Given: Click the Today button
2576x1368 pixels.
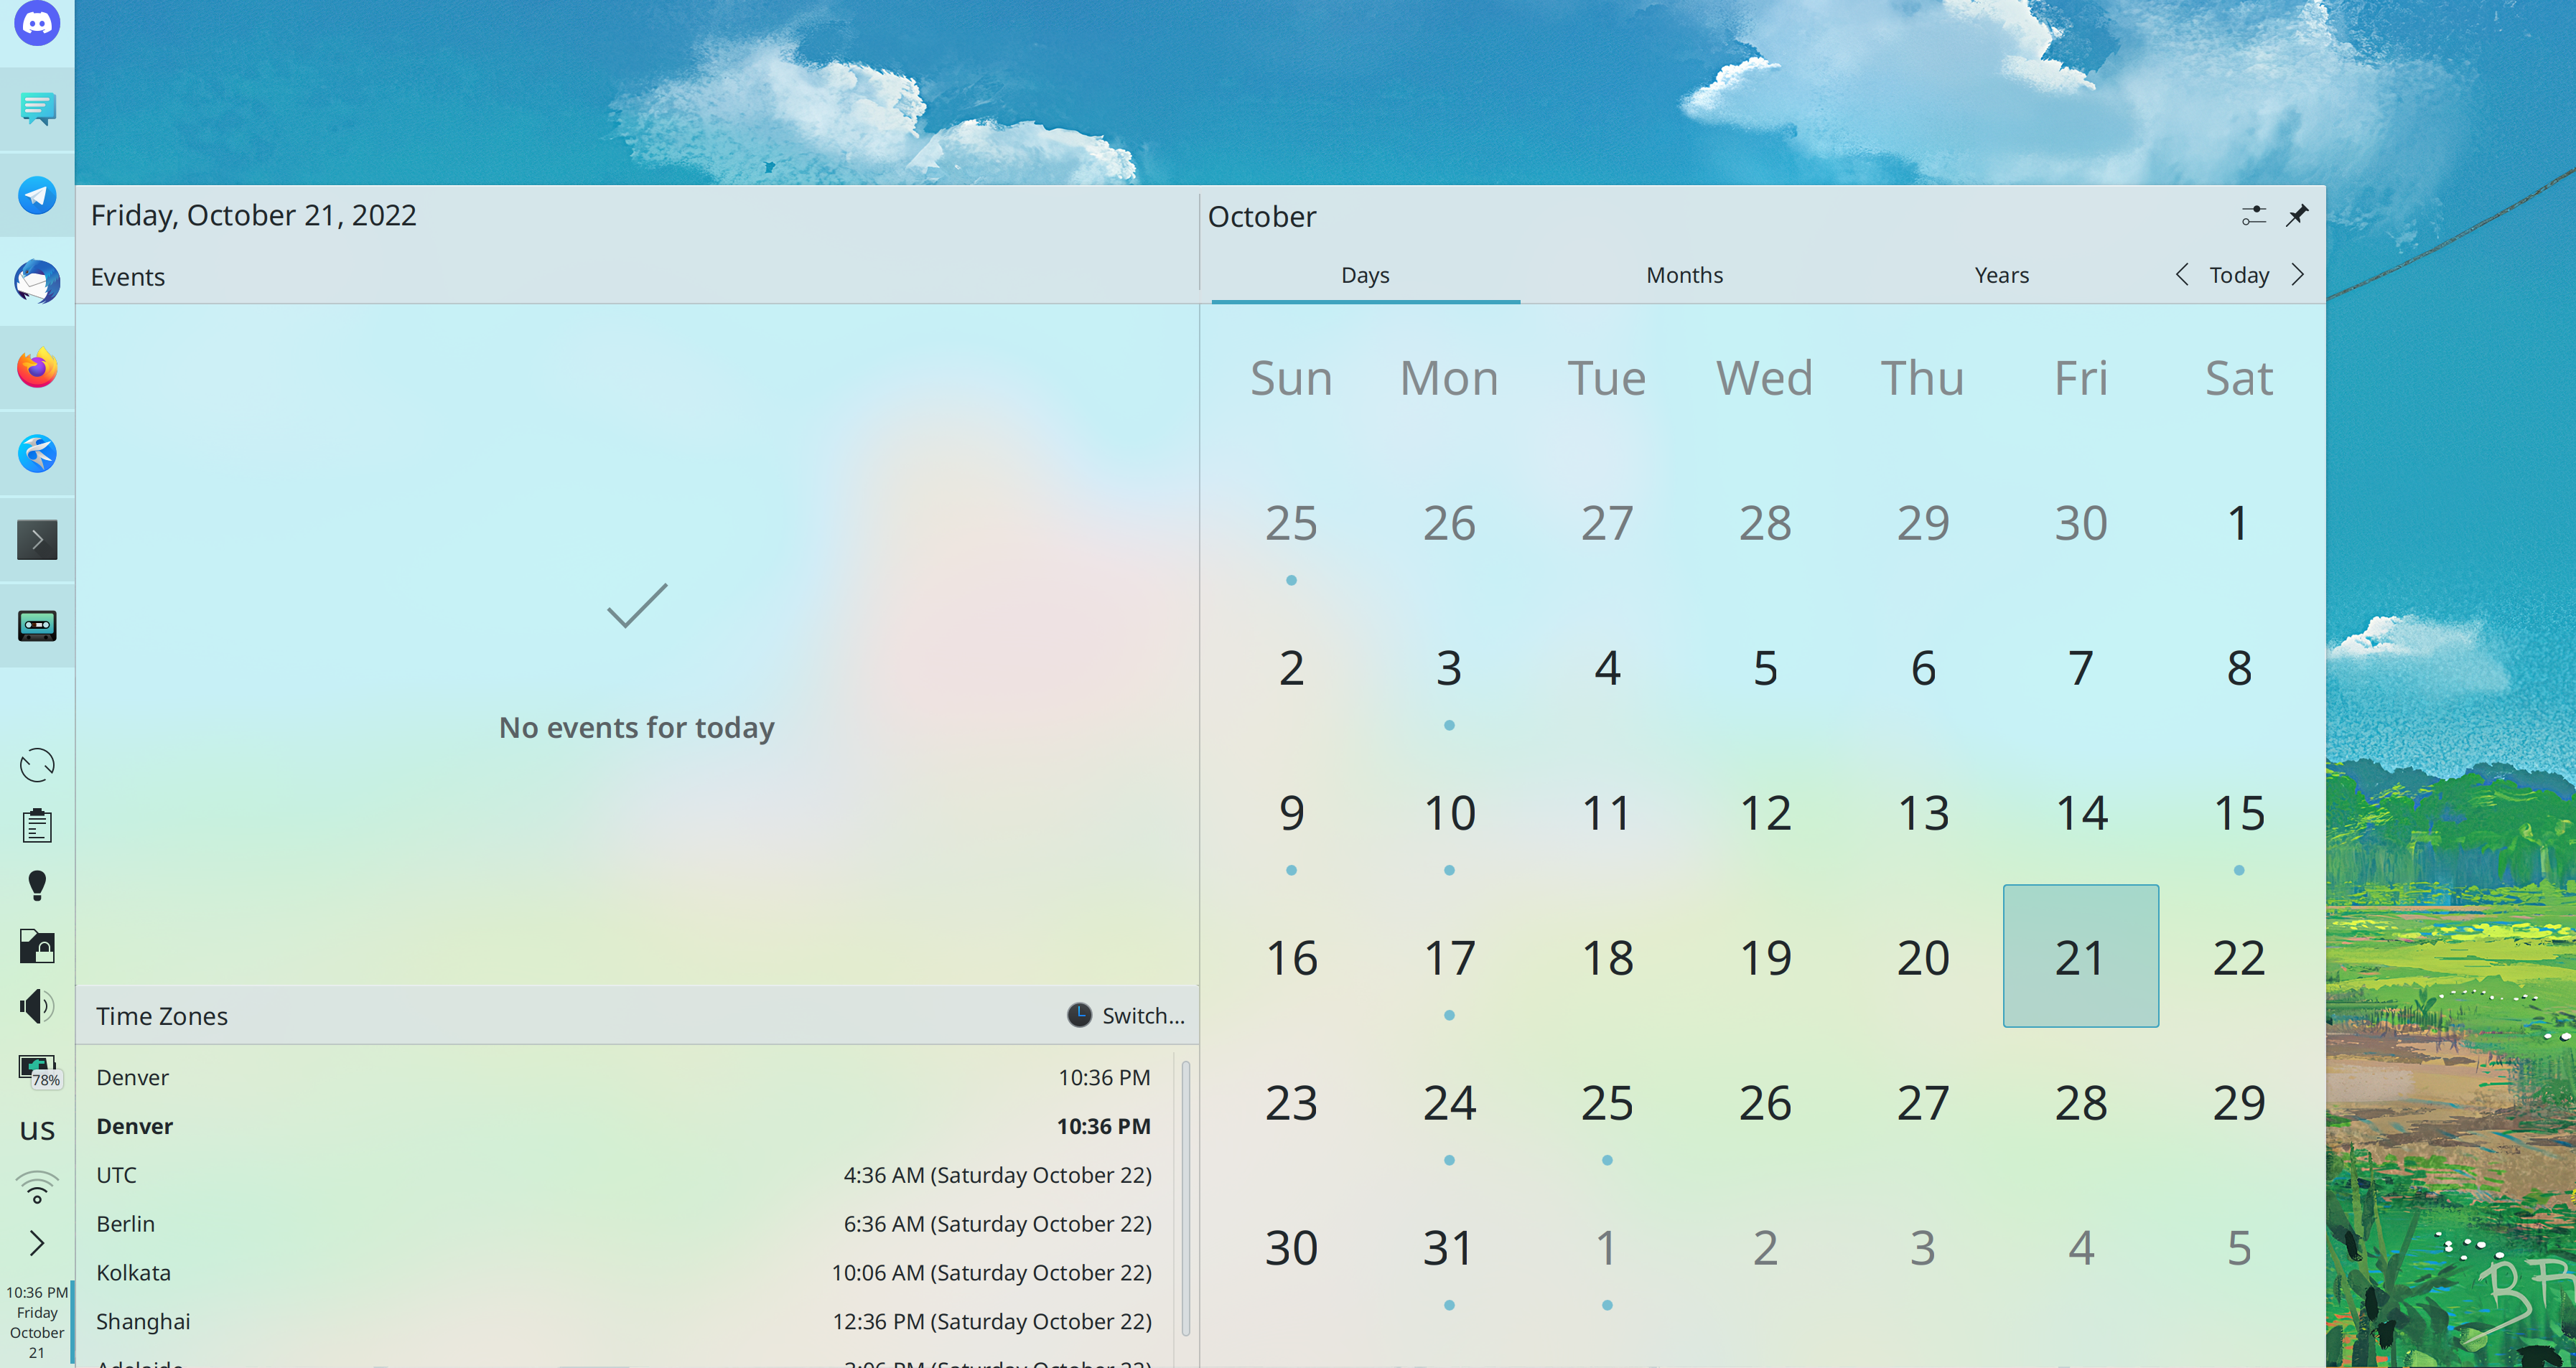Looking at the screenshot, I should (x=2239, y=275).
